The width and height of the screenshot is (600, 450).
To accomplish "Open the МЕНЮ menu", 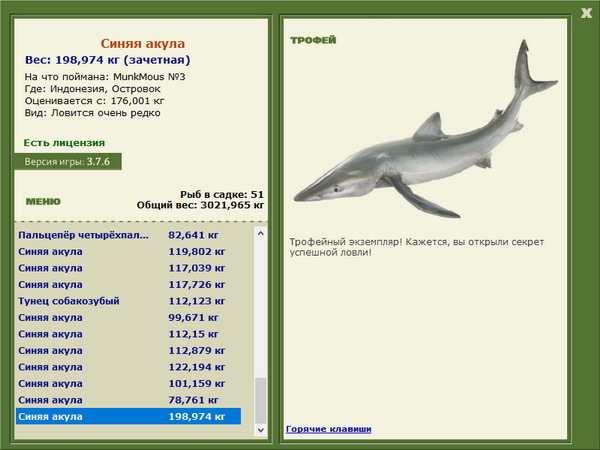I will pyautogui.click(x=43, y=202).
